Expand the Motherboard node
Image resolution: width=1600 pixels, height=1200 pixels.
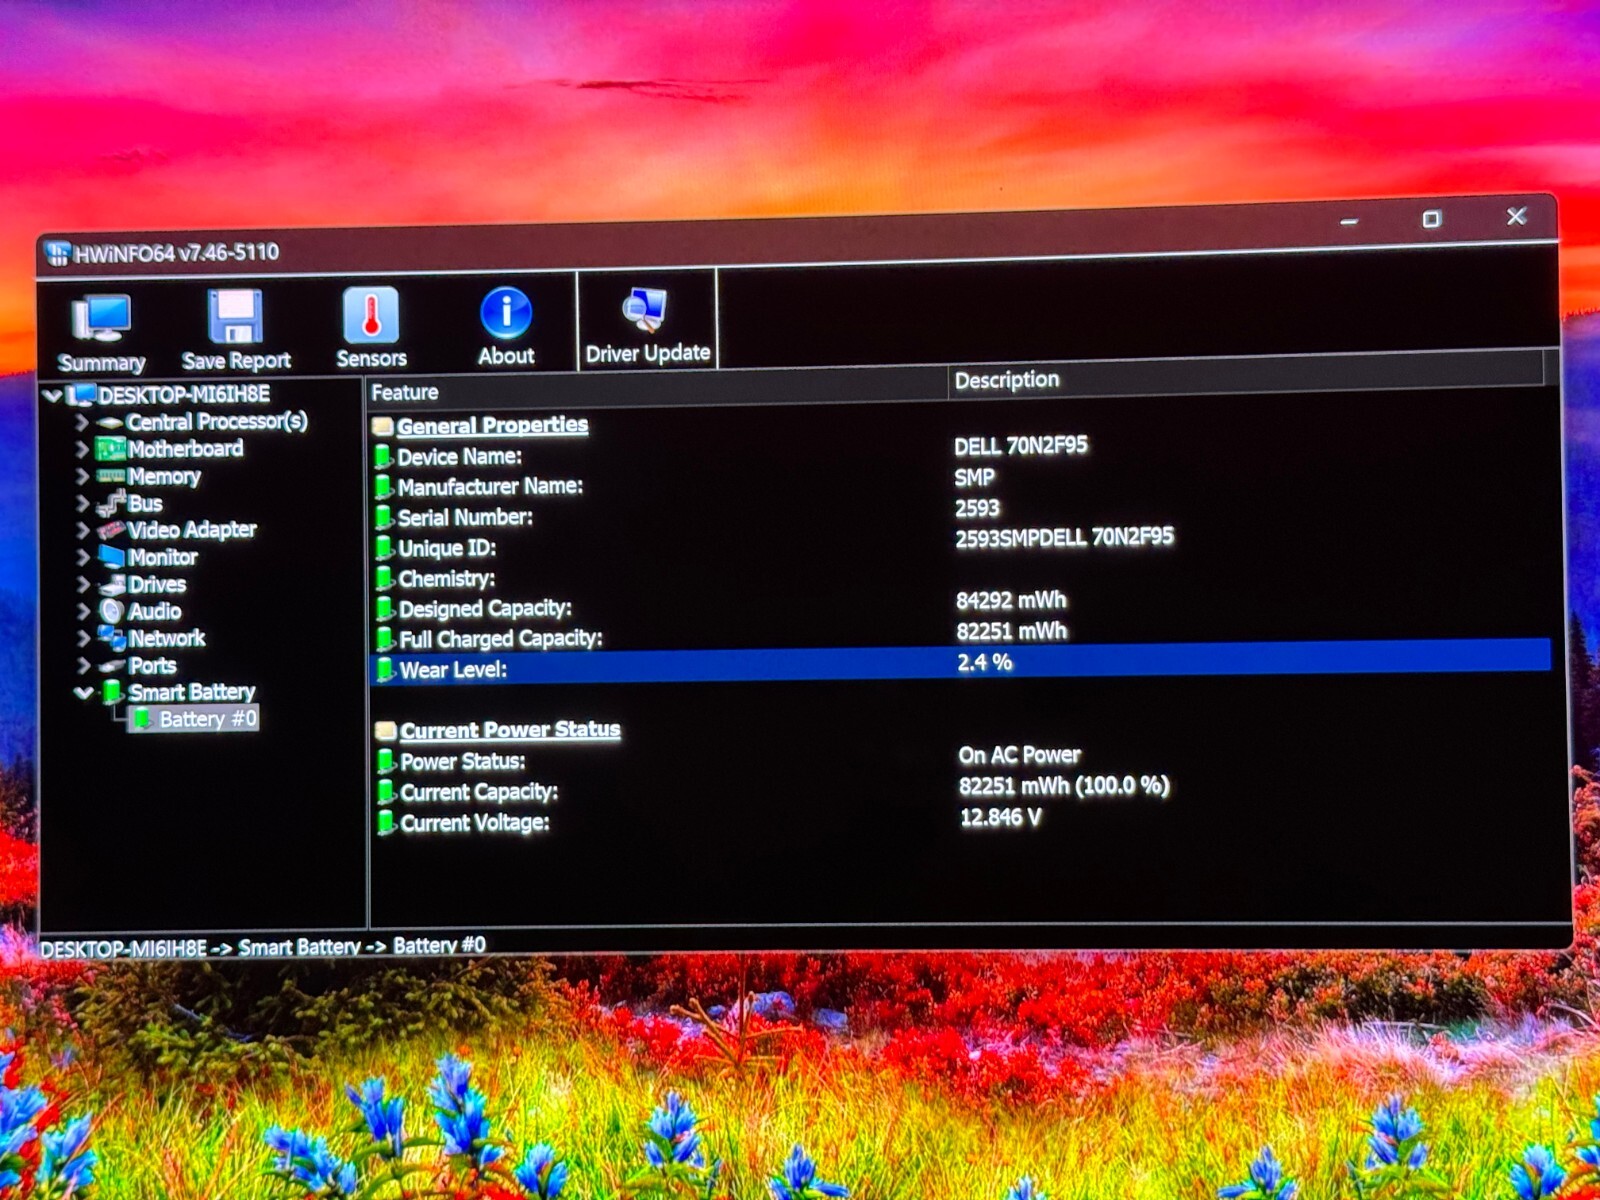tap(82, 450)
